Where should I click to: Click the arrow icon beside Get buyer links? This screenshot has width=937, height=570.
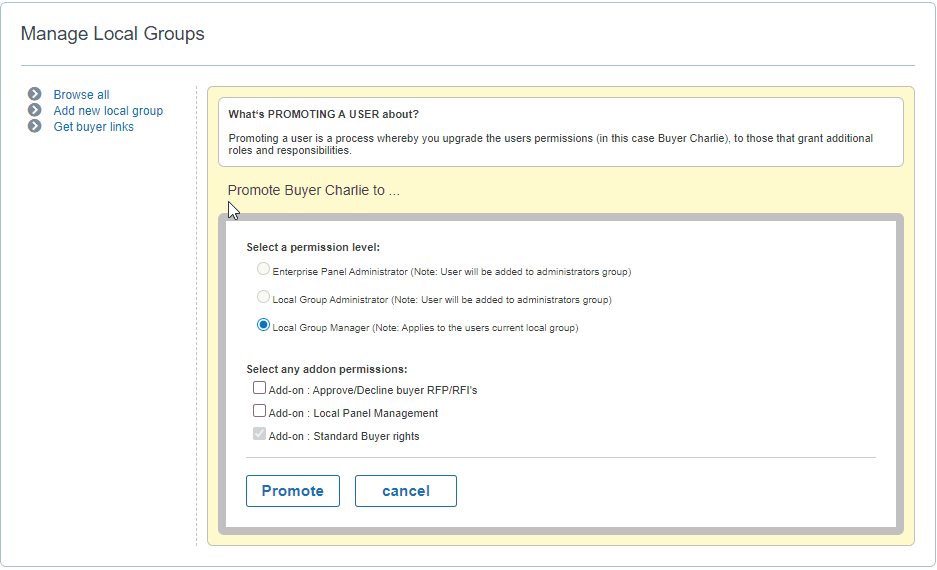(35, 126)
